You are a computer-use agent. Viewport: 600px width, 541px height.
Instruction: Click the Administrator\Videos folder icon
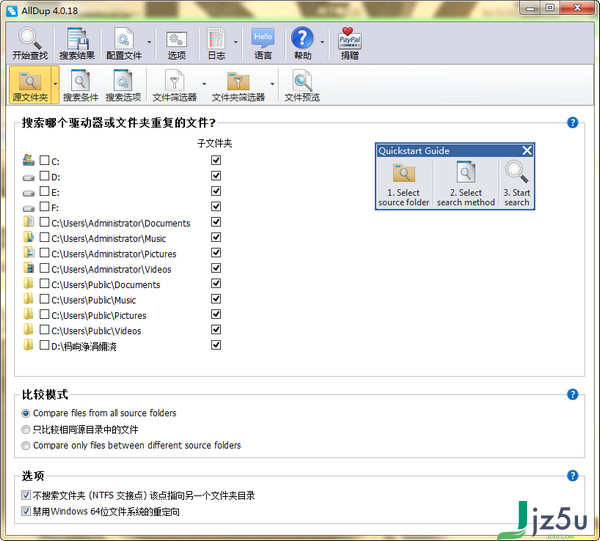point(28,268)
